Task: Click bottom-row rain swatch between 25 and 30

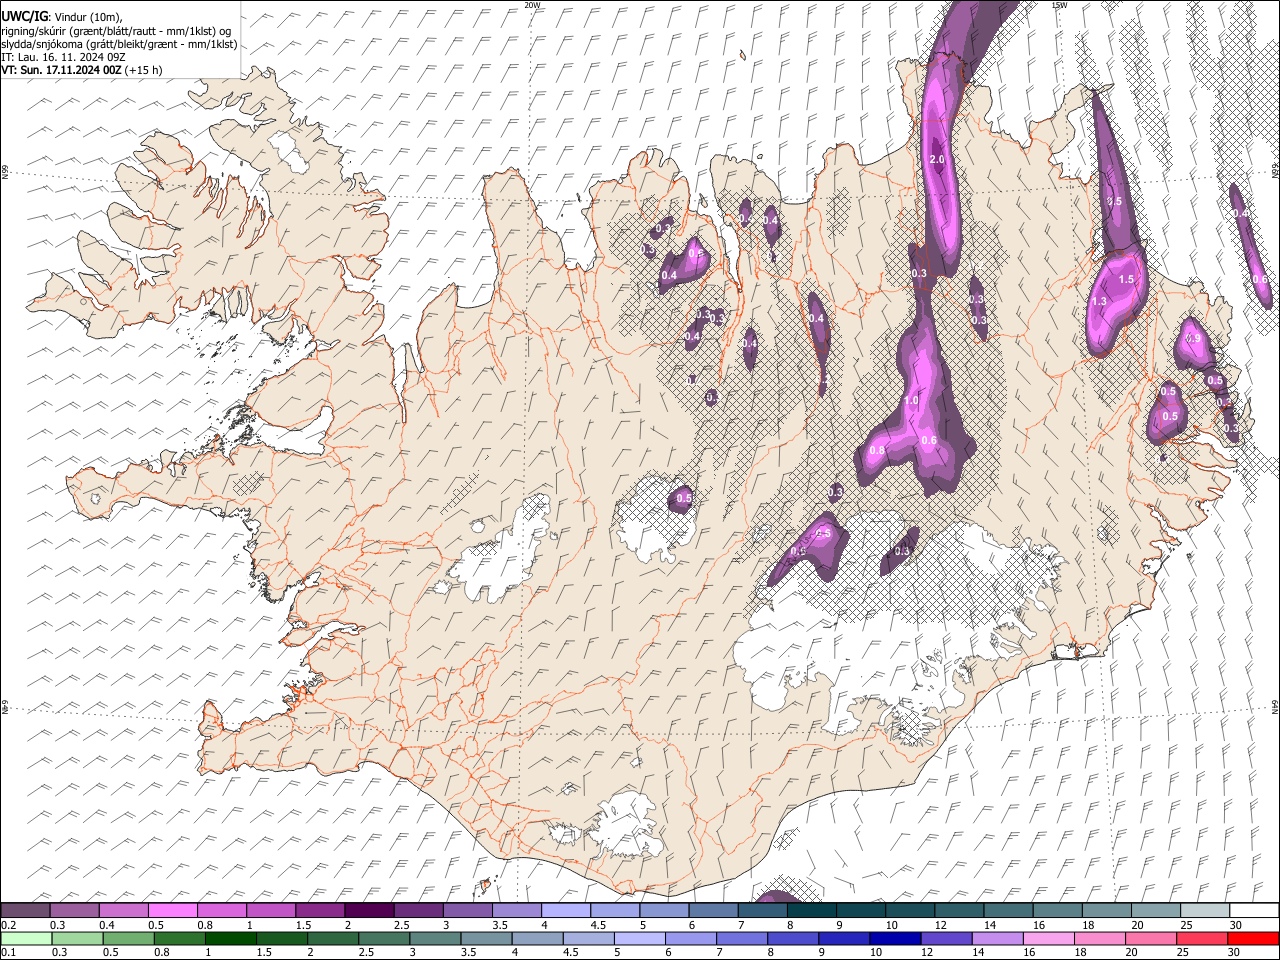Action: pyautogui.click(x=1202, y=938)
